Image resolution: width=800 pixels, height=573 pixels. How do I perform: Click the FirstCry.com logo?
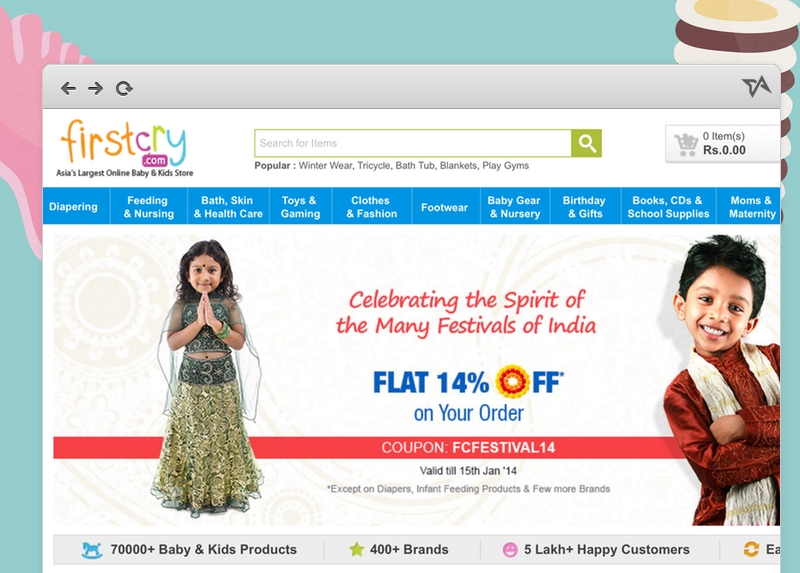(124, 148)
